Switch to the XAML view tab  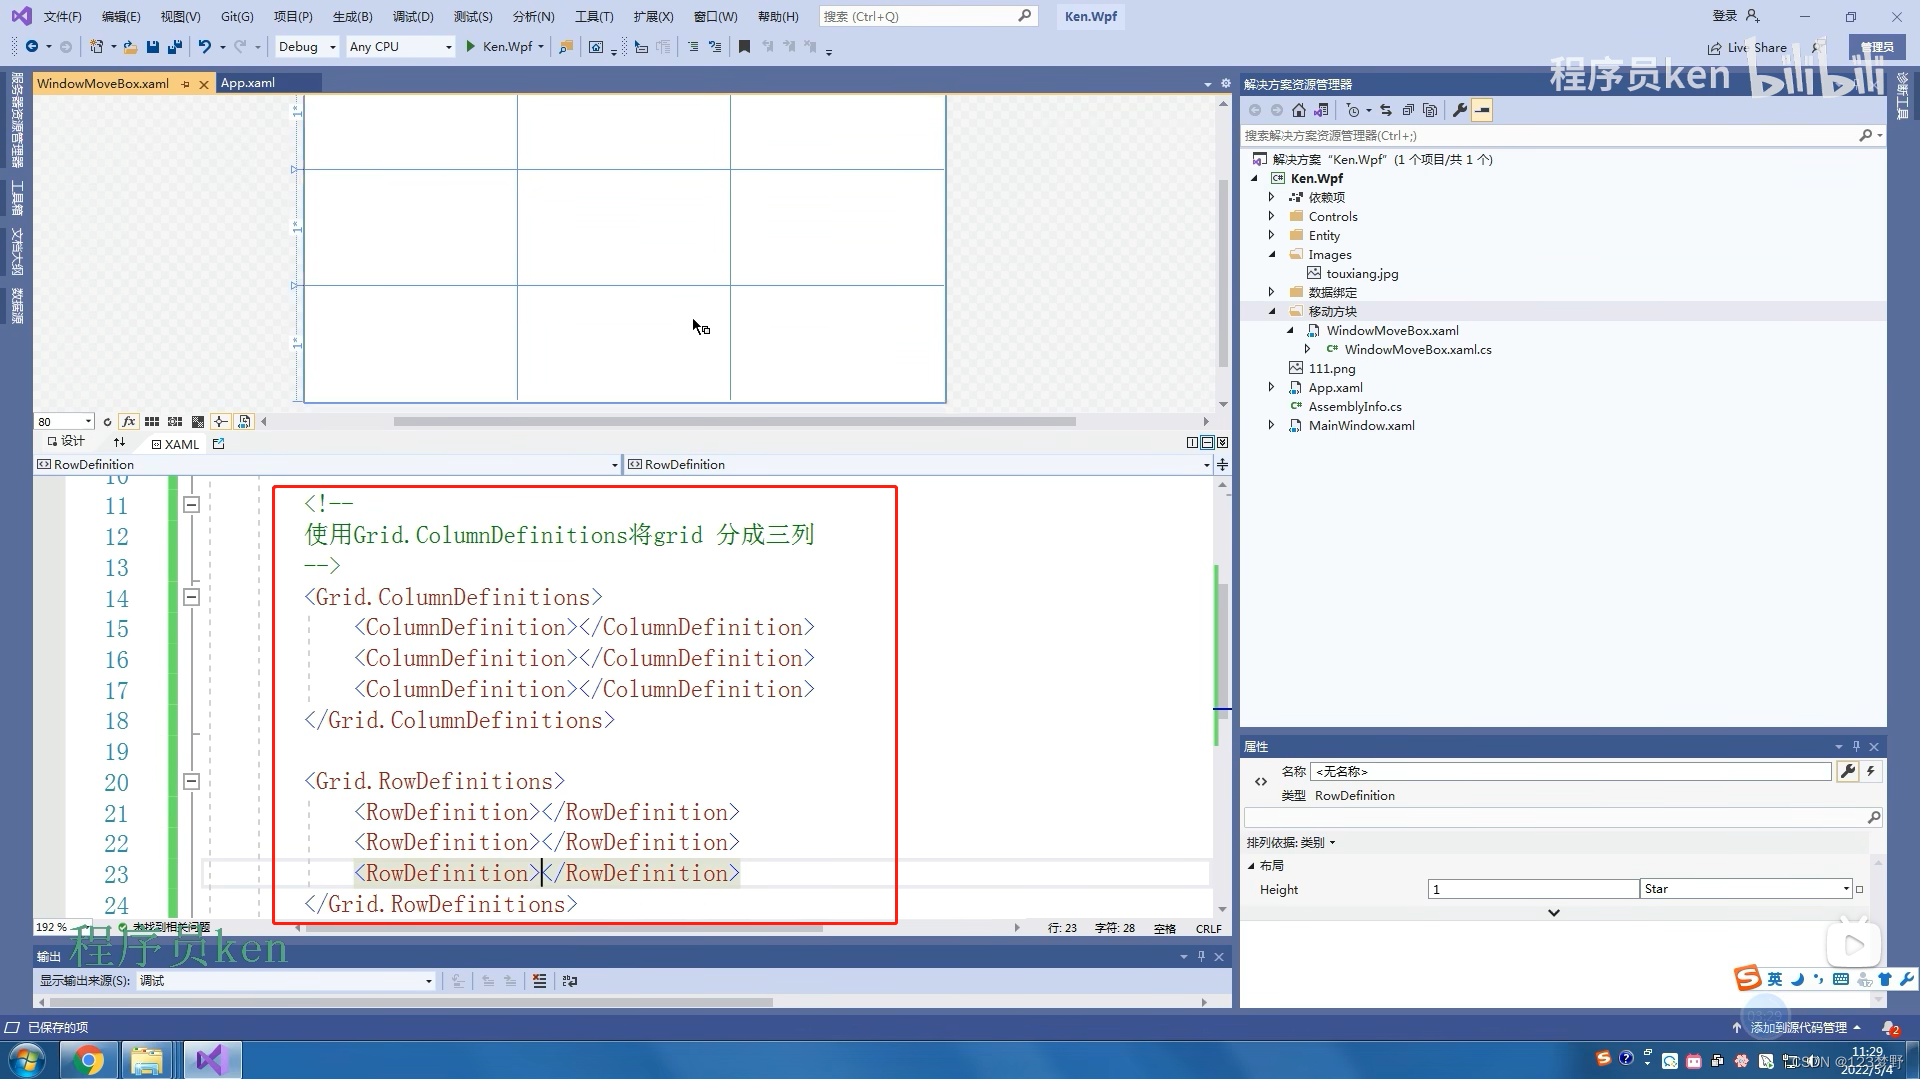[175, 444]
